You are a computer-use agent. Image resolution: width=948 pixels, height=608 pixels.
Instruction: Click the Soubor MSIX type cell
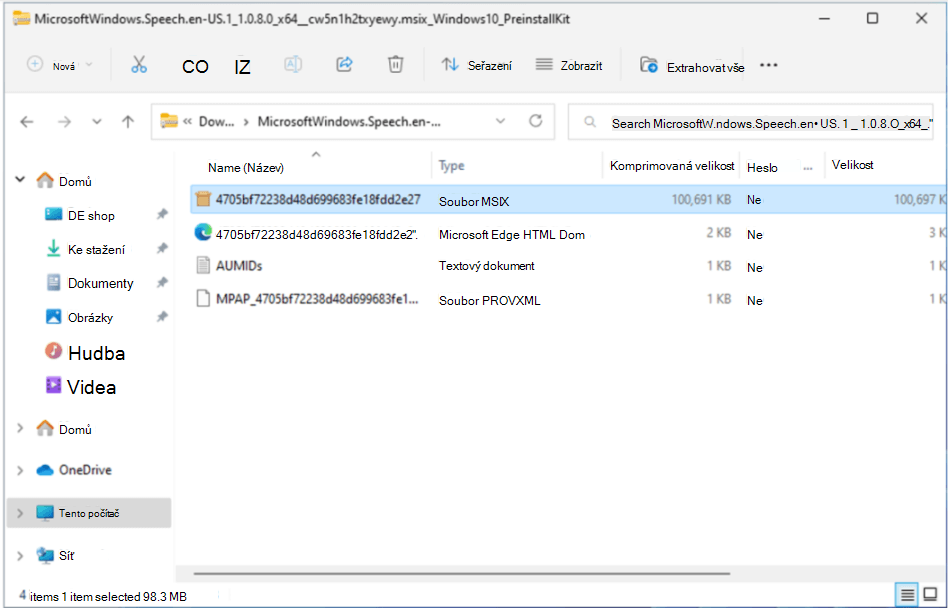tap(474, 201)
